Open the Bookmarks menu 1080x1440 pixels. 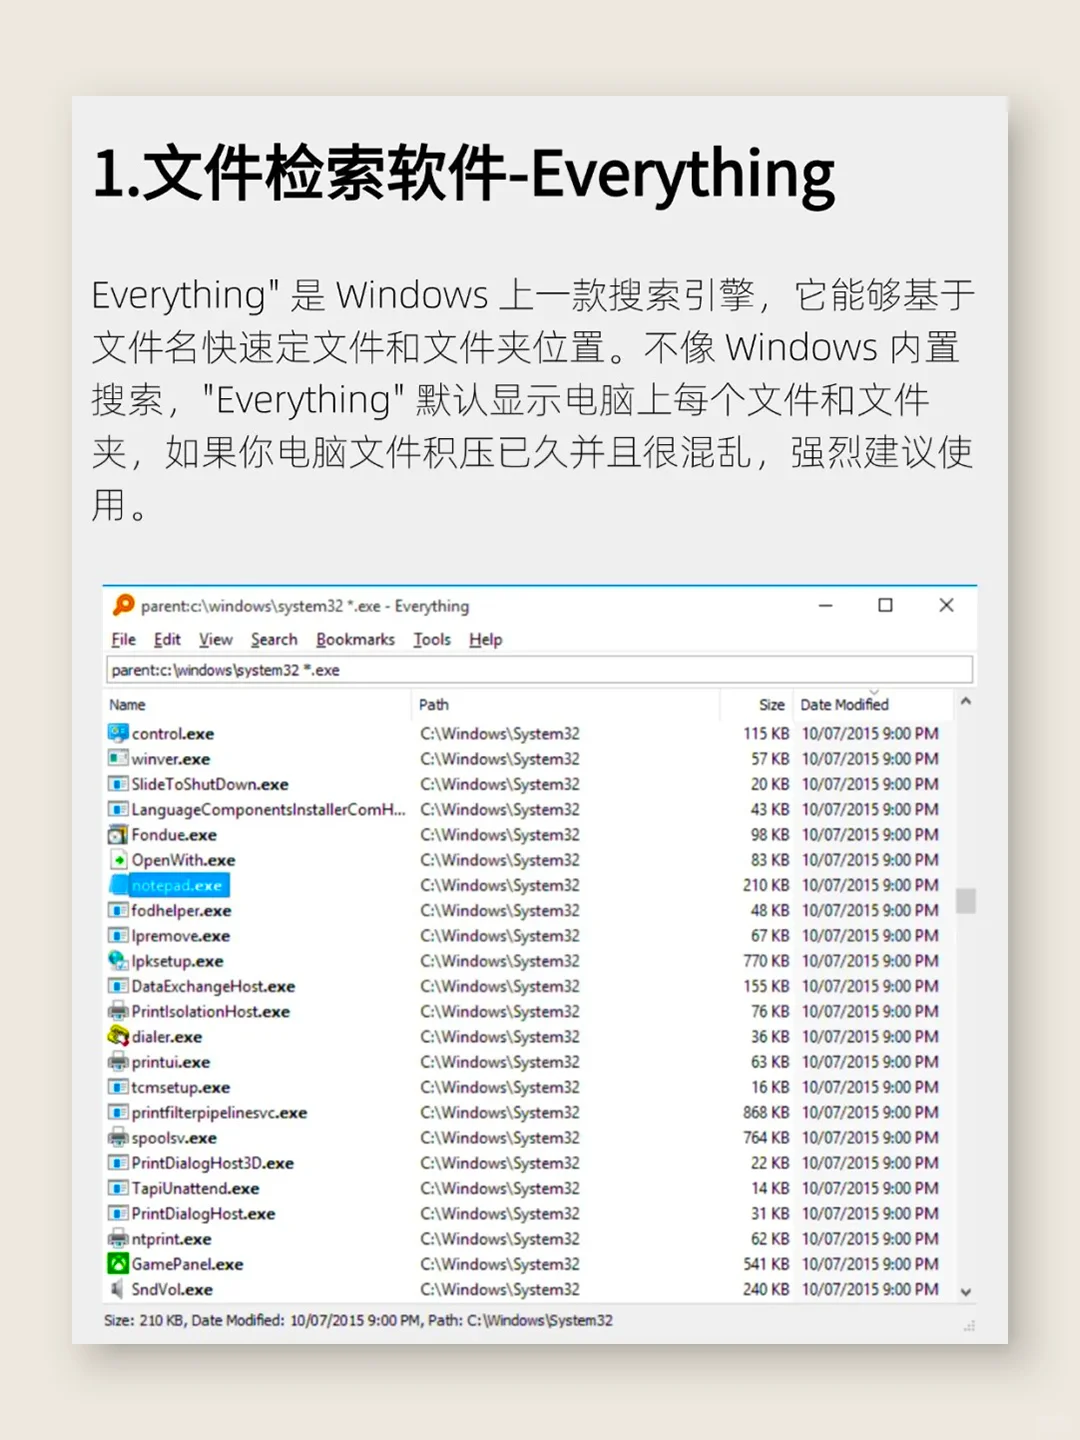(x=355, y=639)
